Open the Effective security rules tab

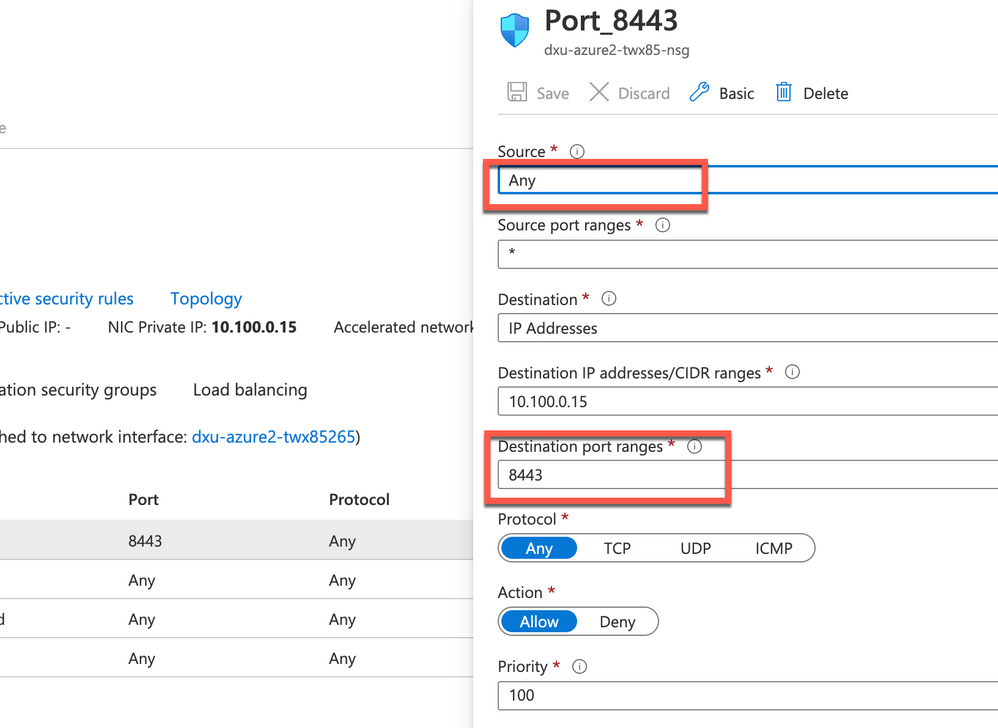pyautogui.click(x=66, y=298)
